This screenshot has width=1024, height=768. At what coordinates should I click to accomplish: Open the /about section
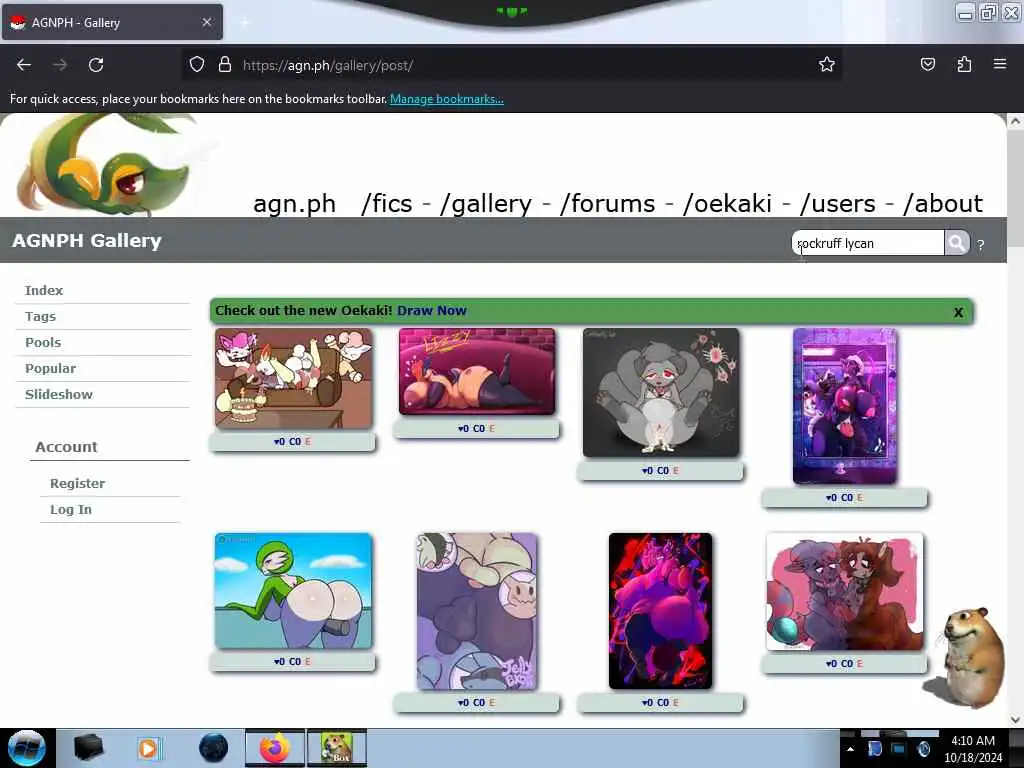click(x=942, y=204)
